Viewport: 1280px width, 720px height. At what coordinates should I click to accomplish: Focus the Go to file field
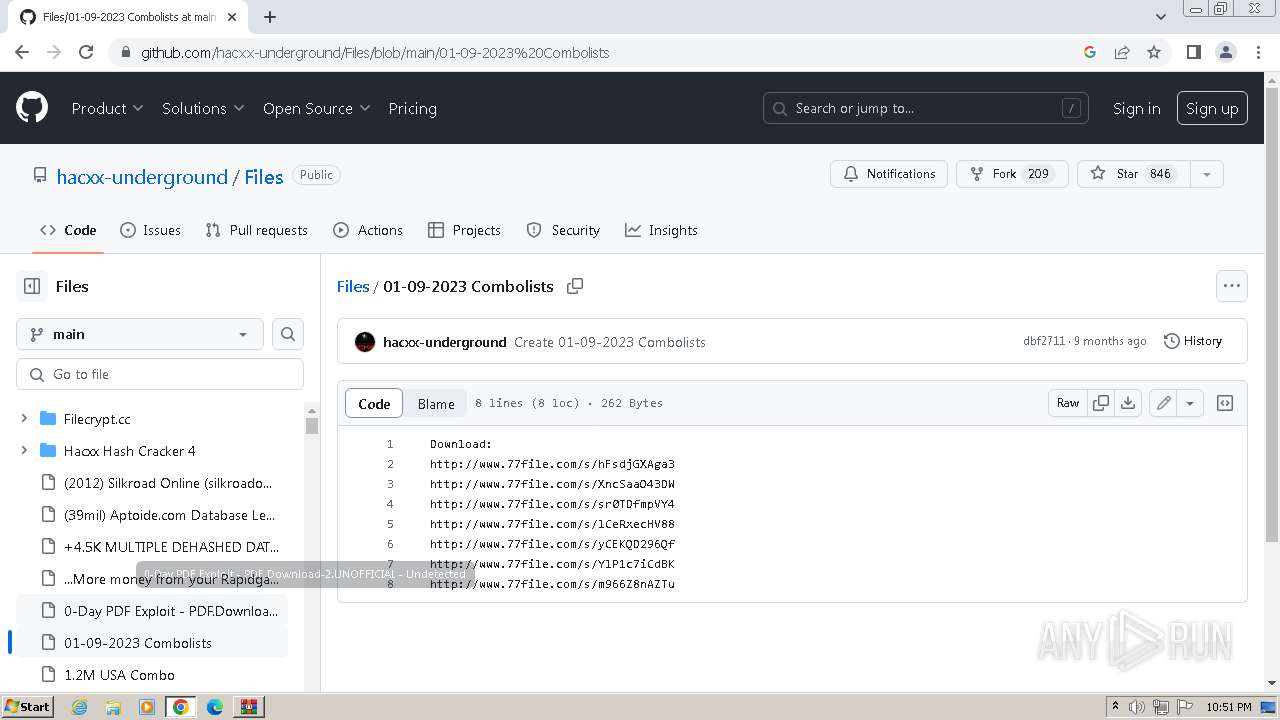pos(160,374)
